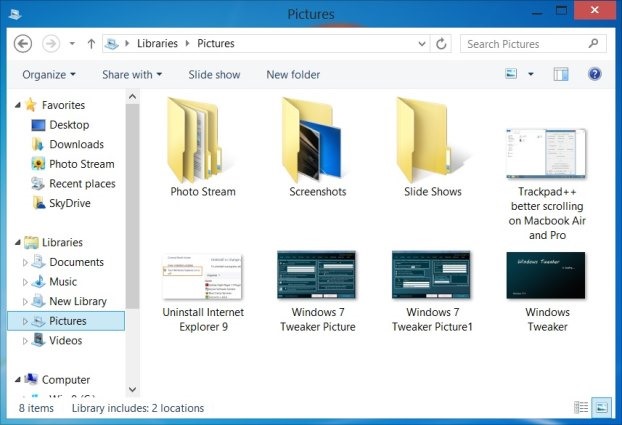This screenshot has width=622, height=425.
Task: Select Favorites in the navigation pane
Action: click(x=63, y=105)
